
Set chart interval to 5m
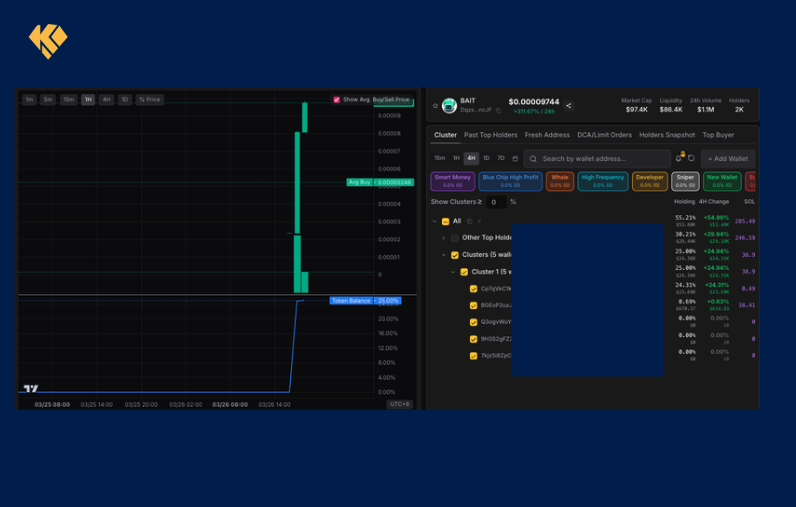coord(48,99)
